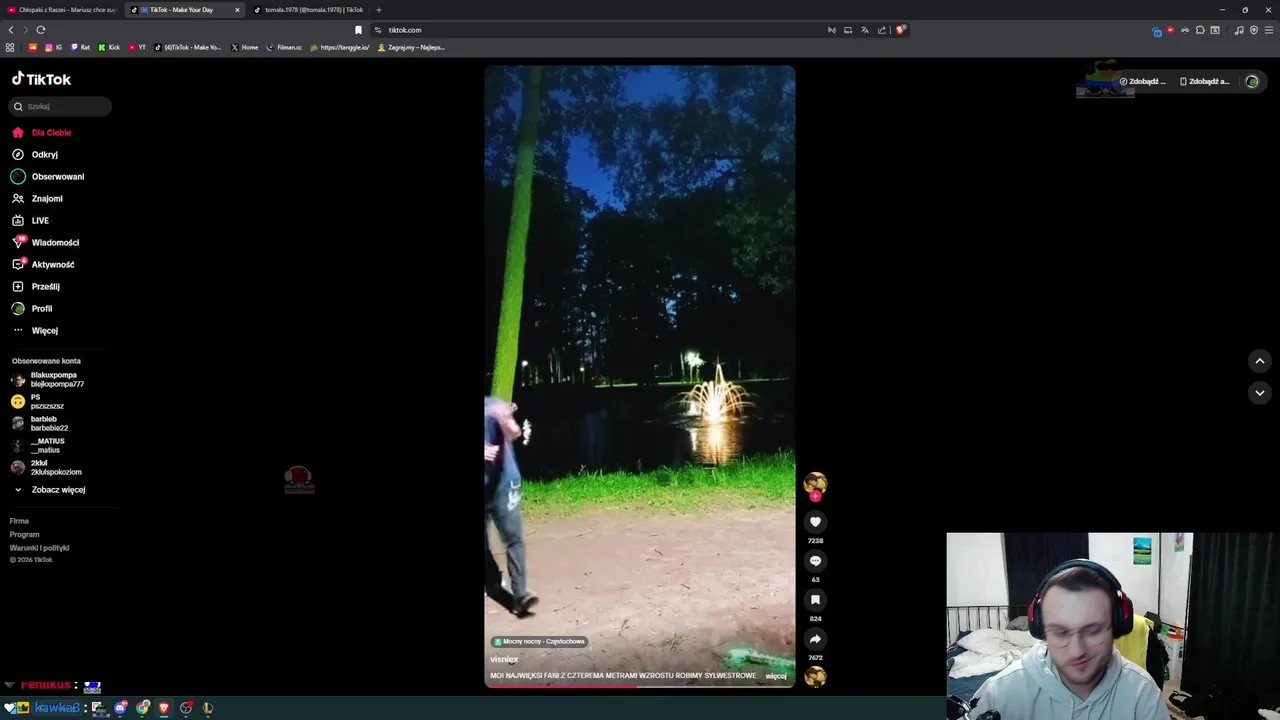Image resolution: width=1280 pixels, height=720 pixels.
Task: Click first Zdobądź coins button
Action: tap(1143, 81)
